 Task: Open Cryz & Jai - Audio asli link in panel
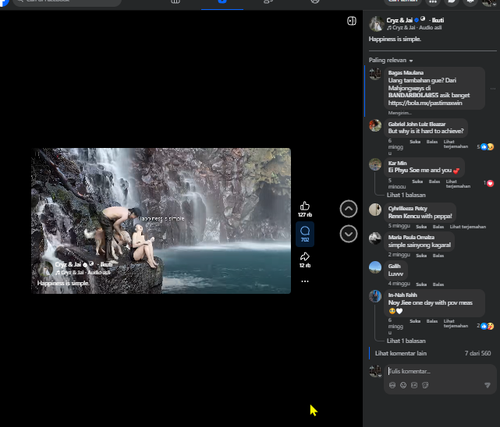pos(414,28)
